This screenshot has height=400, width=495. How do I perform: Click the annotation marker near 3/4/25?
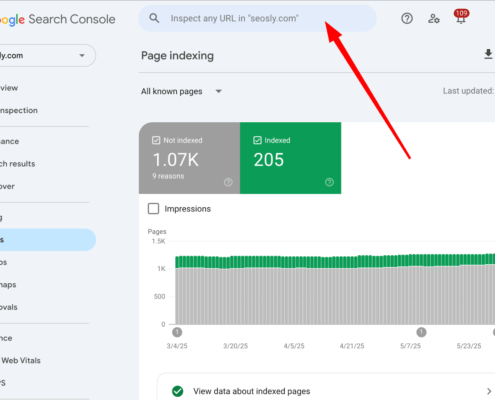[177, 332]
